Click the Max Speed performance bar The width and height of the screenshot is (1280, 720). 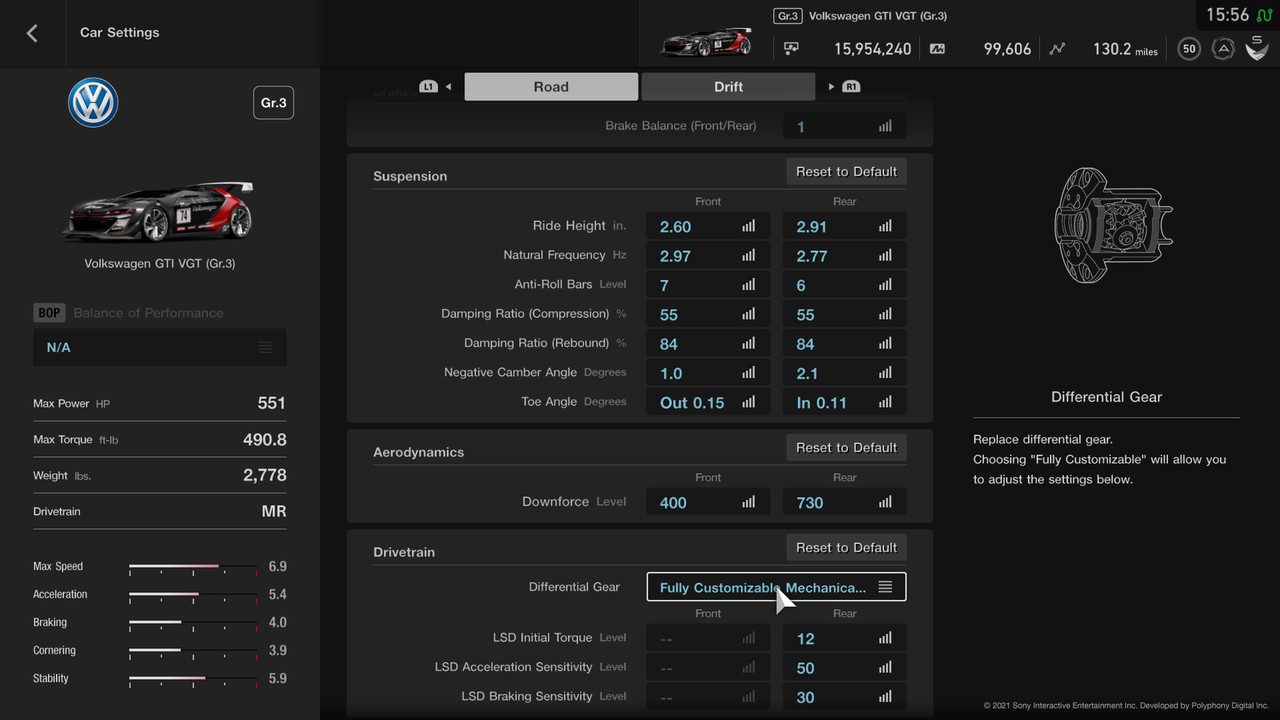[193, 567]
